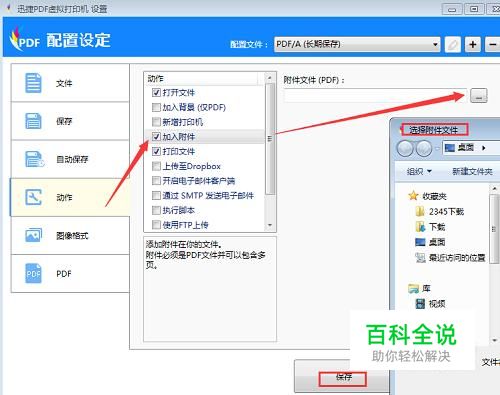Screen dimensions: 500x395
Task: Go to the PDF settings tab
Action: point(70,274)
